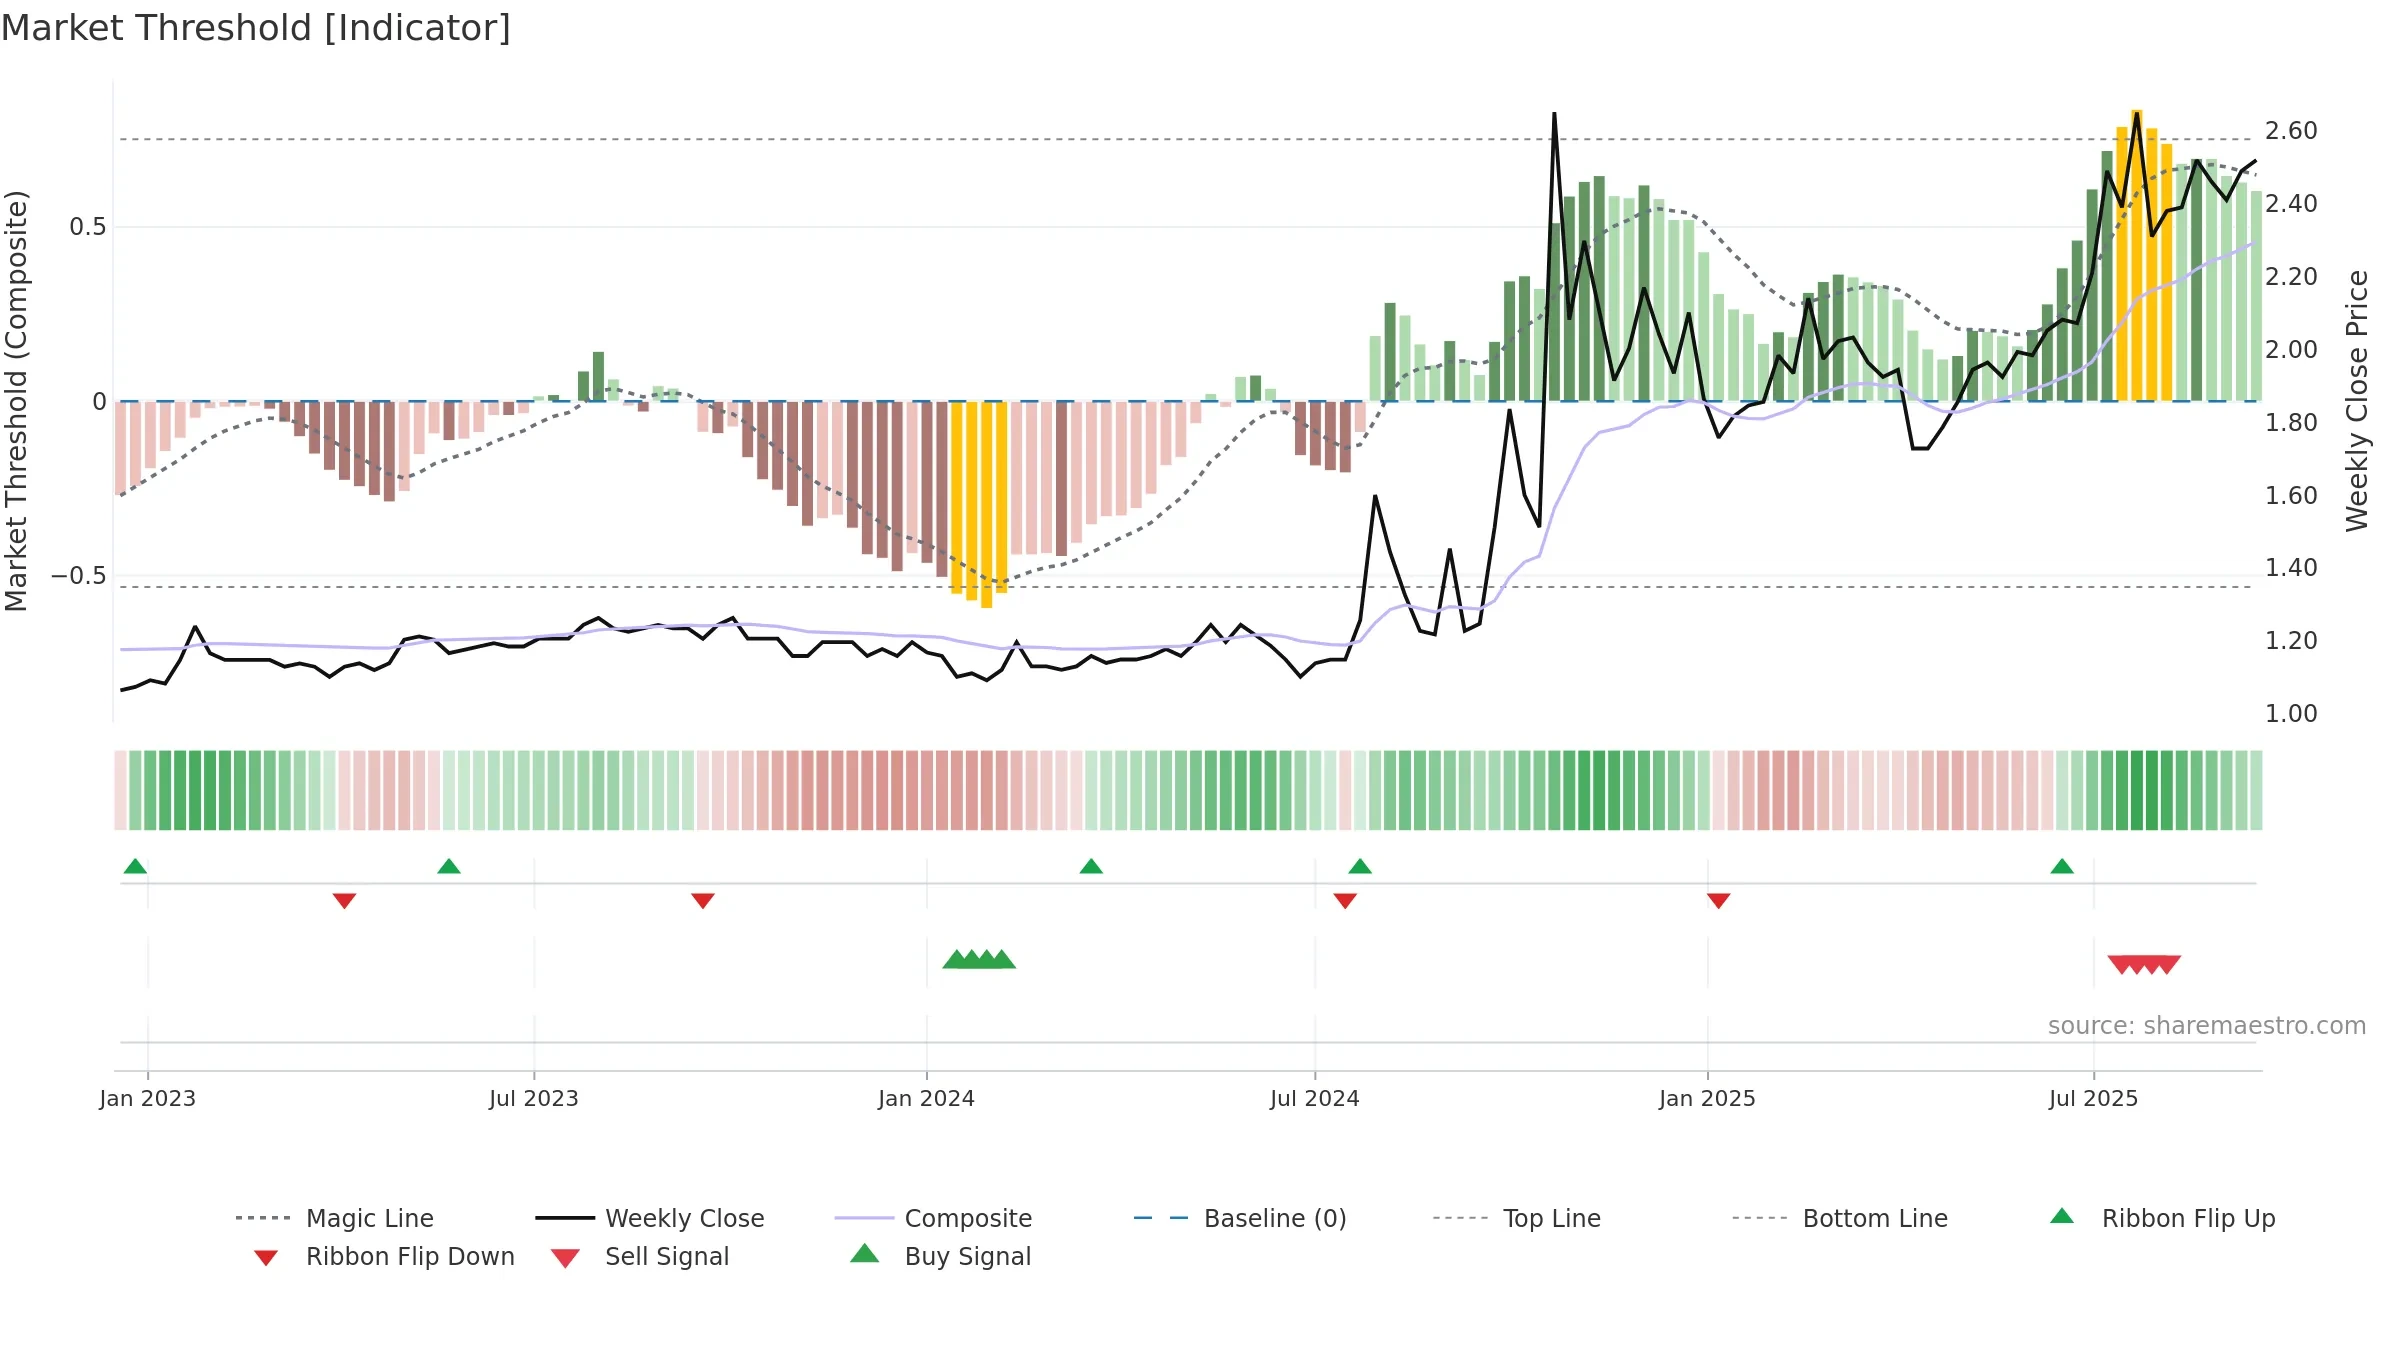Click the green triangle icon beside Buy Signal

864,1253
